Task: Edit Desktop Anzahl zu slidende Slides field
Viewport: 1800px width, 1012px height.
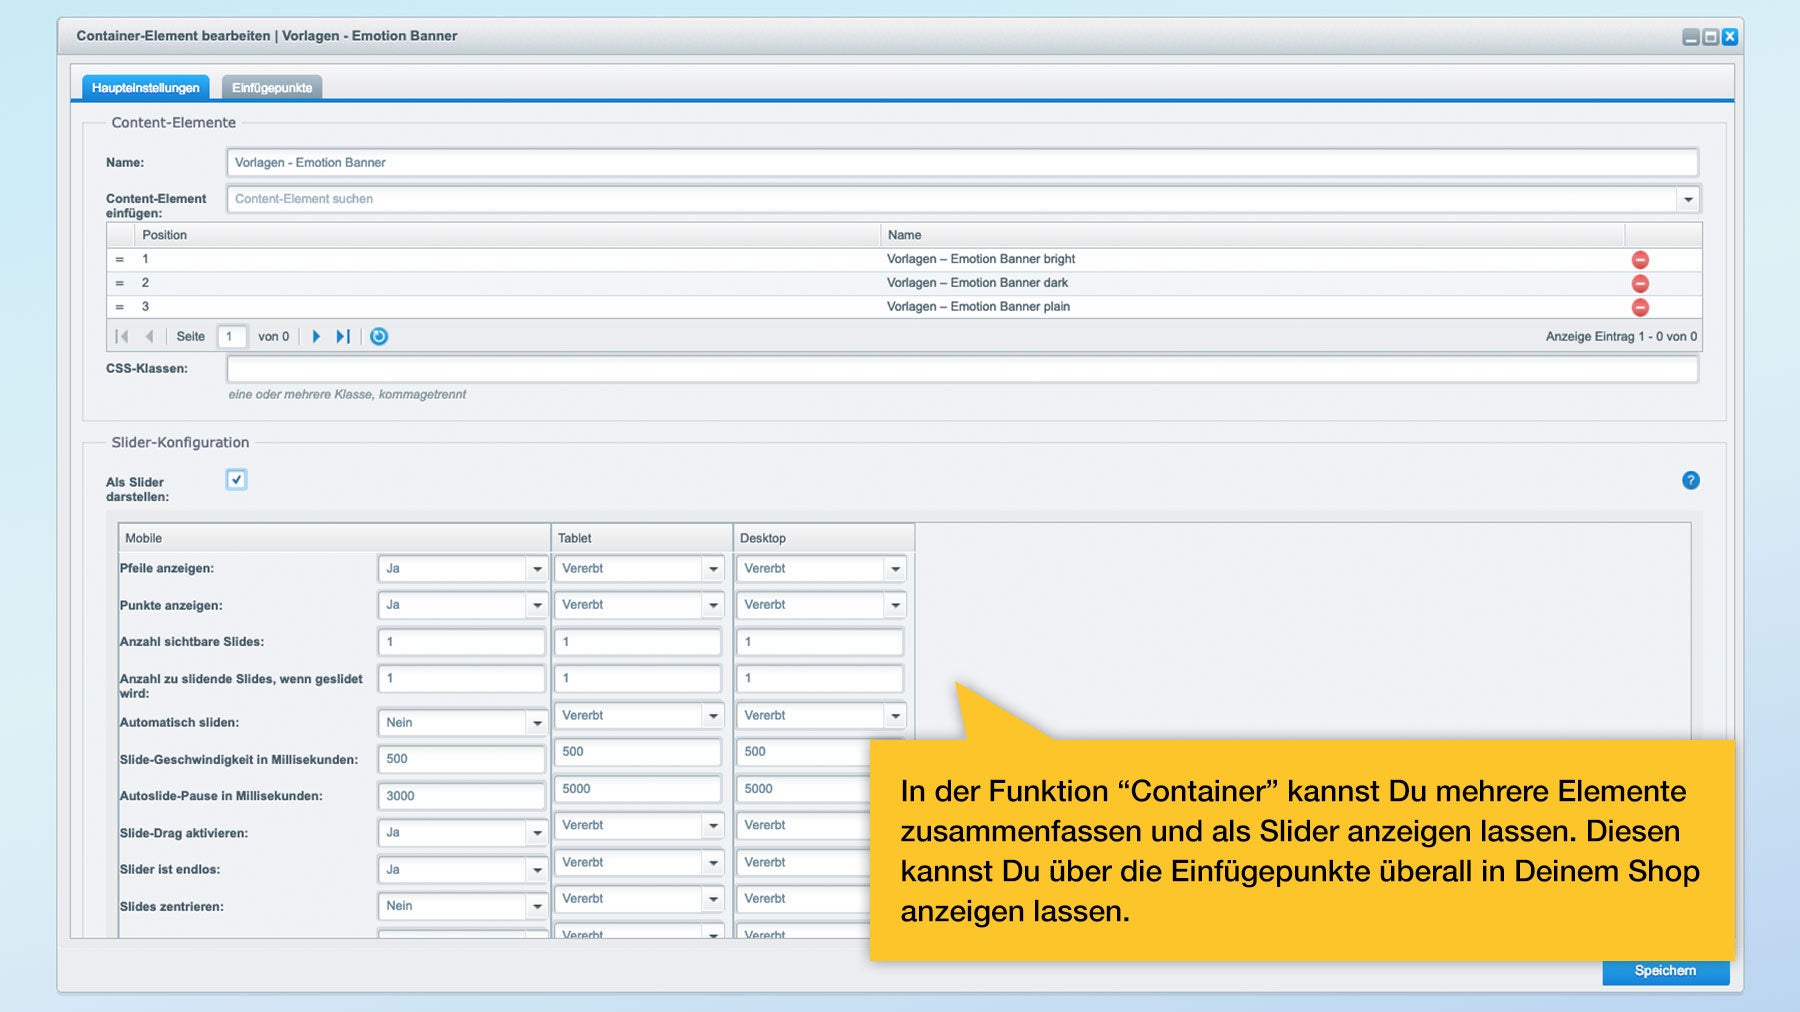Action: point(820,679)
